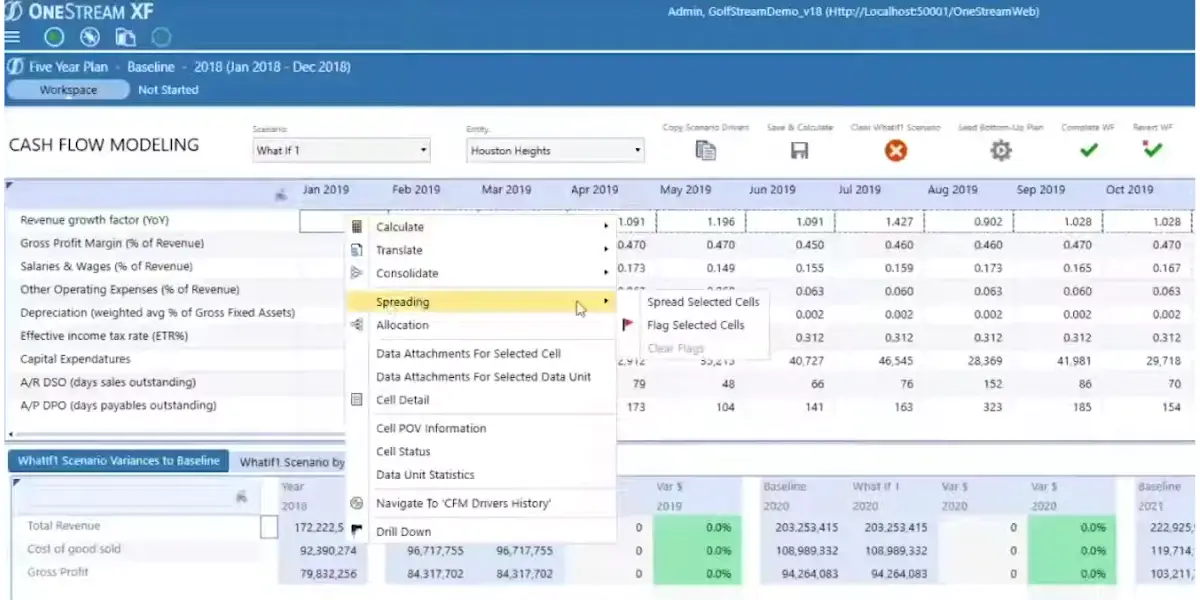Click the triangle at top-left corner of driver grid
Screen dimensions: 1200x600
coord(10,185)
